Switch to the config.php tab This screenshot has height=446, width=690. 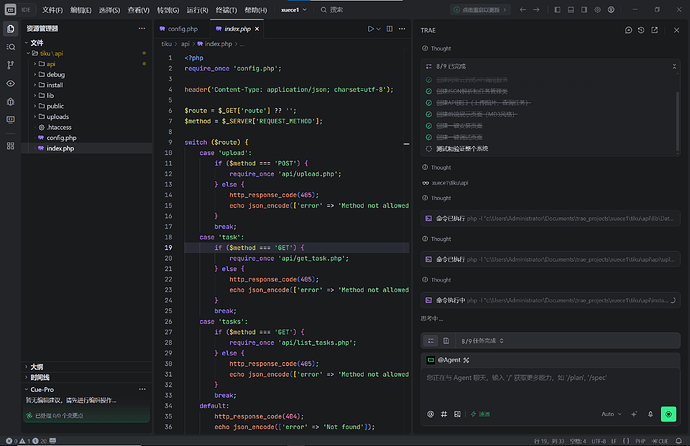[182, 29]
